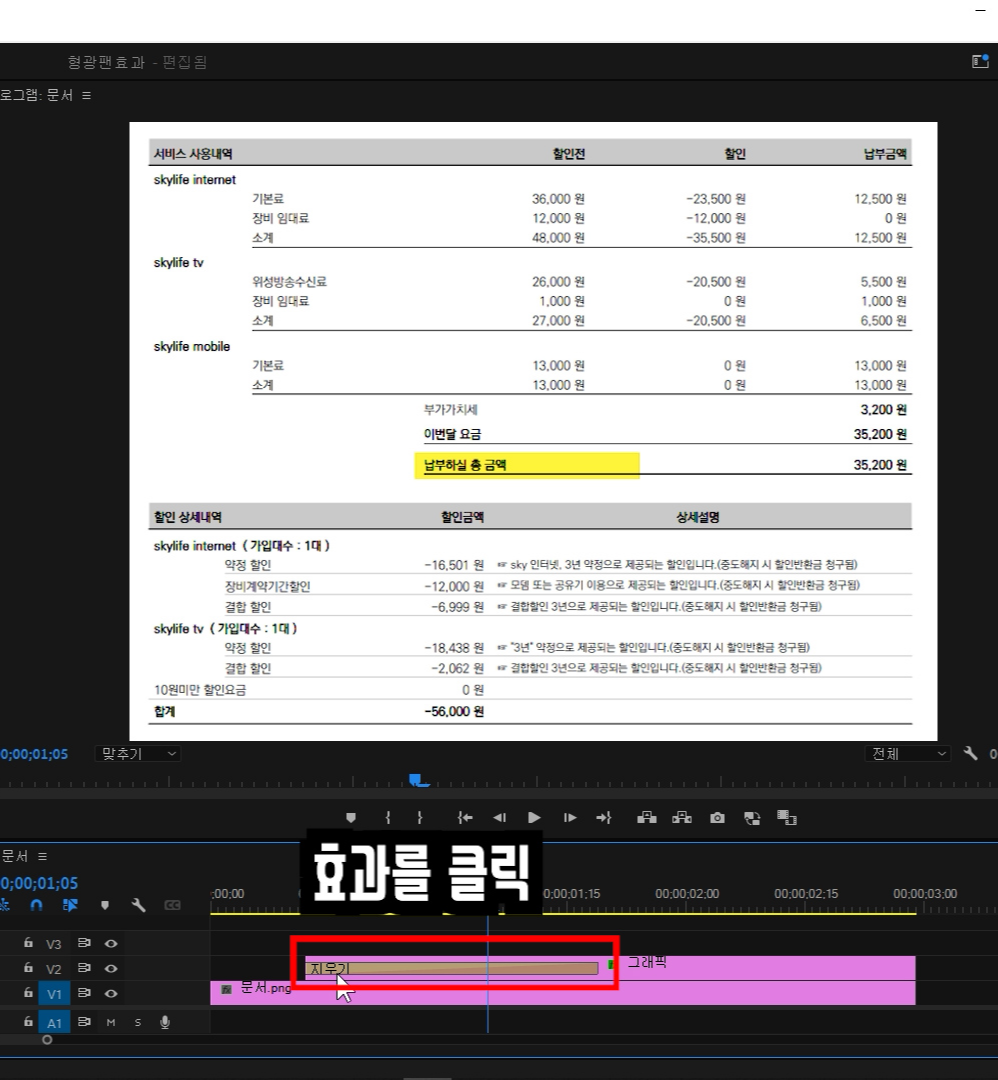Image resolution: width=998 pixels, height=1080 pixels.
Task: Step back one frame
Action: 500,818
